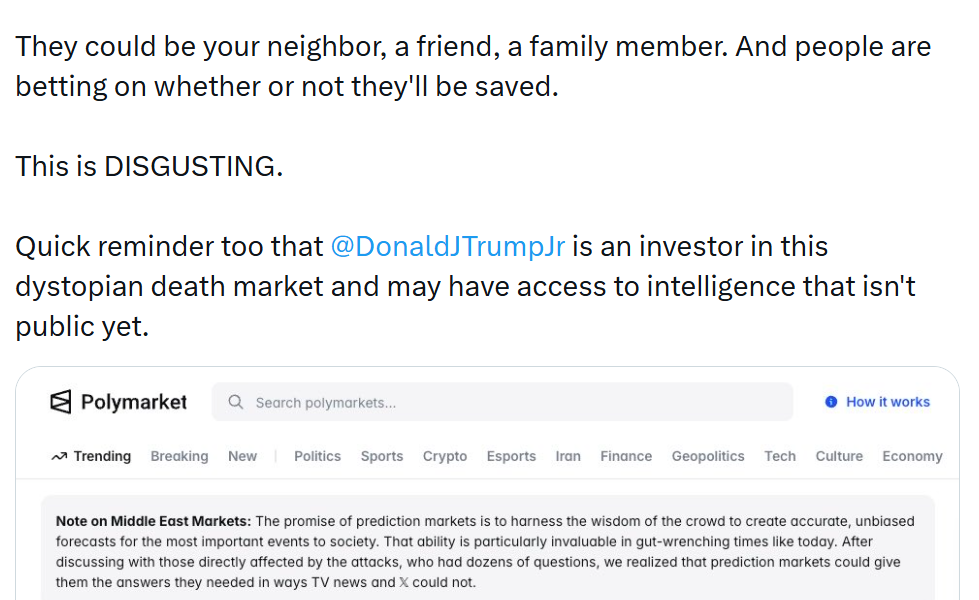Switch to the Breaking tab

click(x=179, y=456)
